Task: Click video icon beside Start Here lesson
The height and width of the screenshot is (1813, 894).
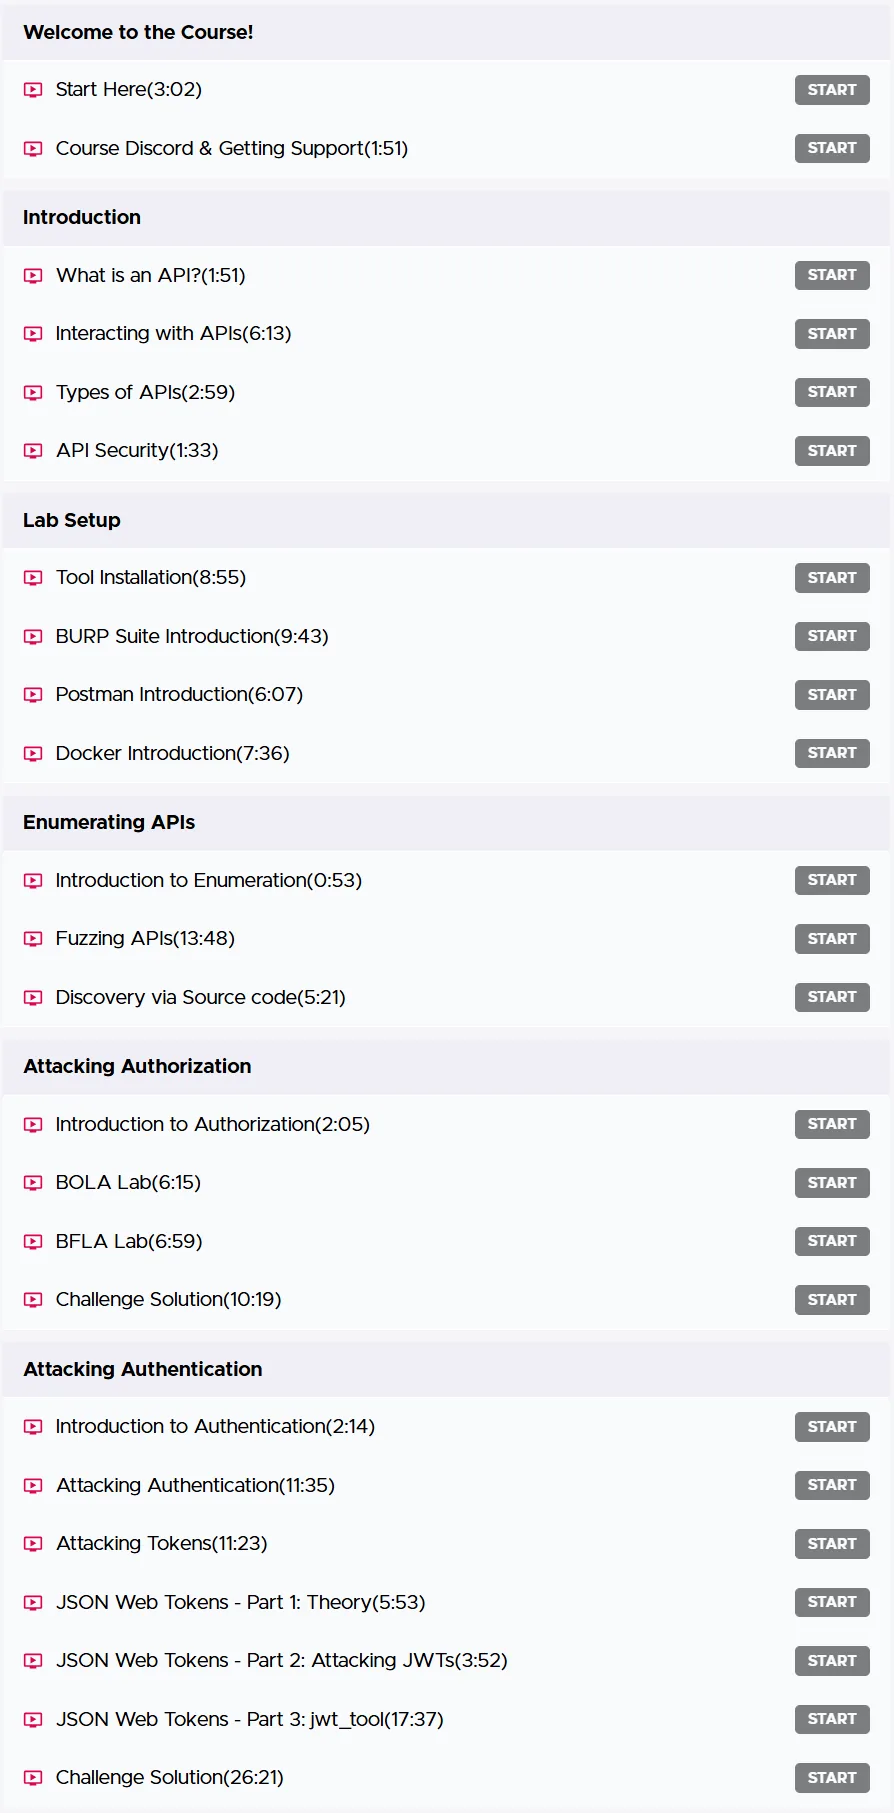Action: pos(33,90)
